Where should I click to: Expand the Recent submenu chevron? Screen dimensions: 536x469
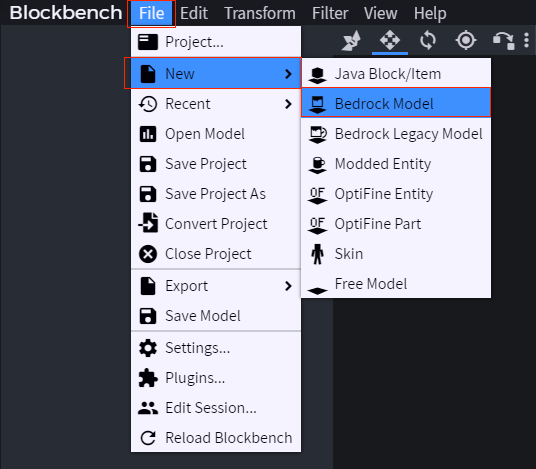click(289, 104)
